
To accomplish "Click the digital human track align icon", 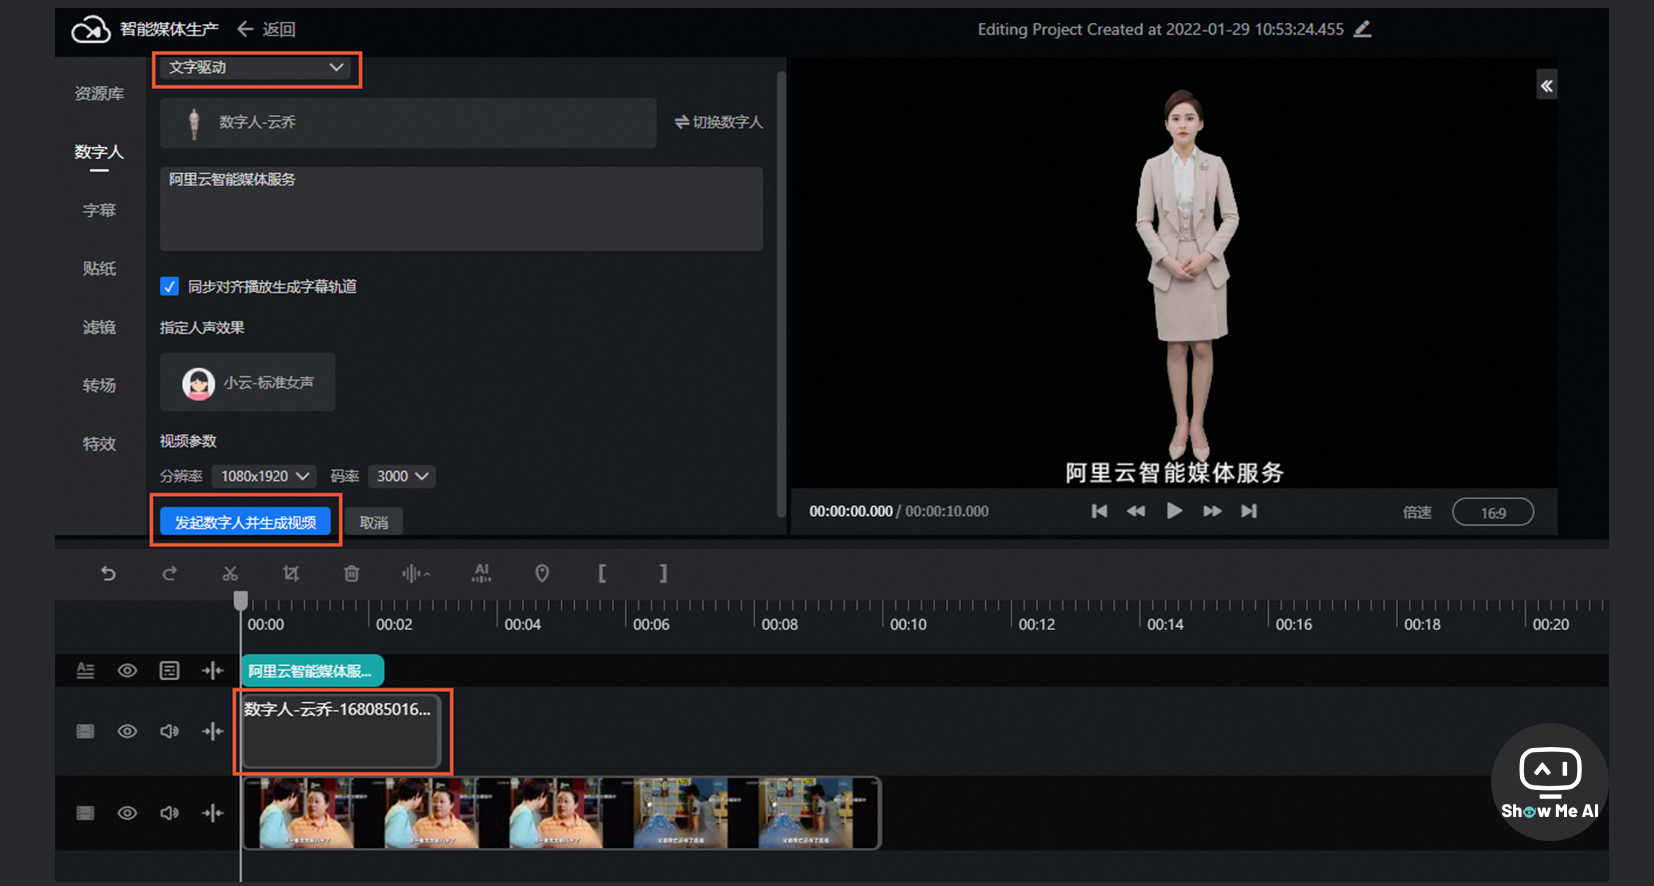I will click(x=212, y=731).
